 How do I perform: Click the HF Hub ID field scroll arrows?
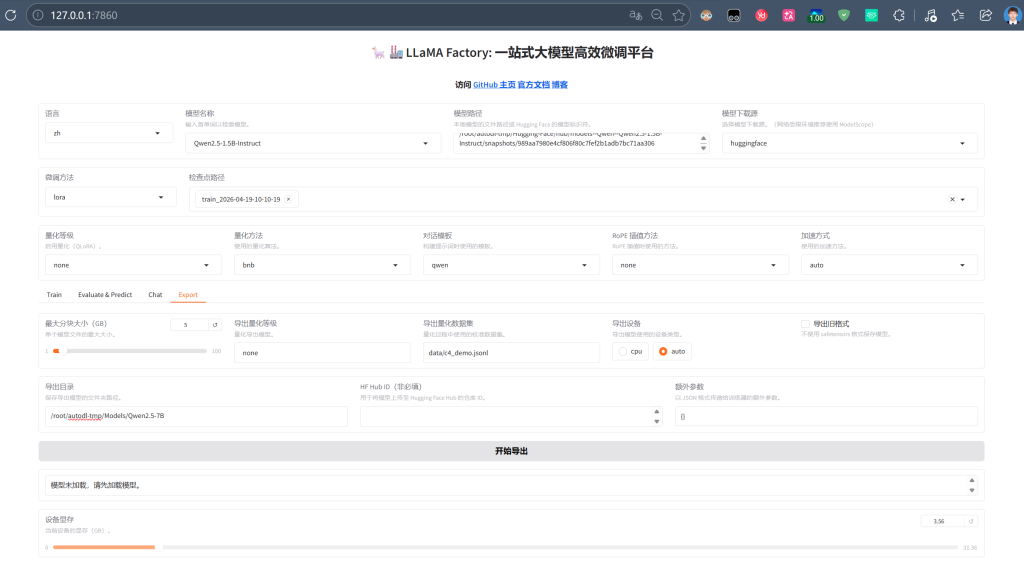tap(656, 416)
